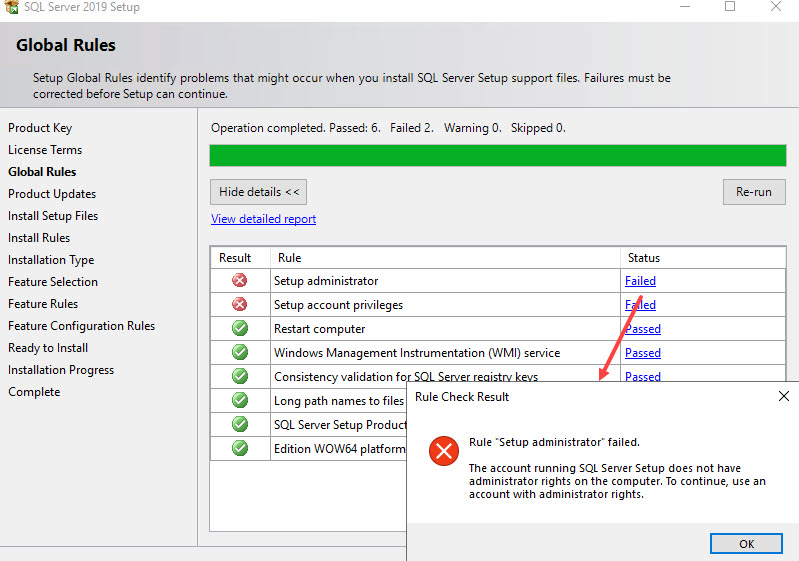Click the Restart computer rule name
The height and width of the screenshot is (561, 799).
pyautogui.click(x=319, y=329)
